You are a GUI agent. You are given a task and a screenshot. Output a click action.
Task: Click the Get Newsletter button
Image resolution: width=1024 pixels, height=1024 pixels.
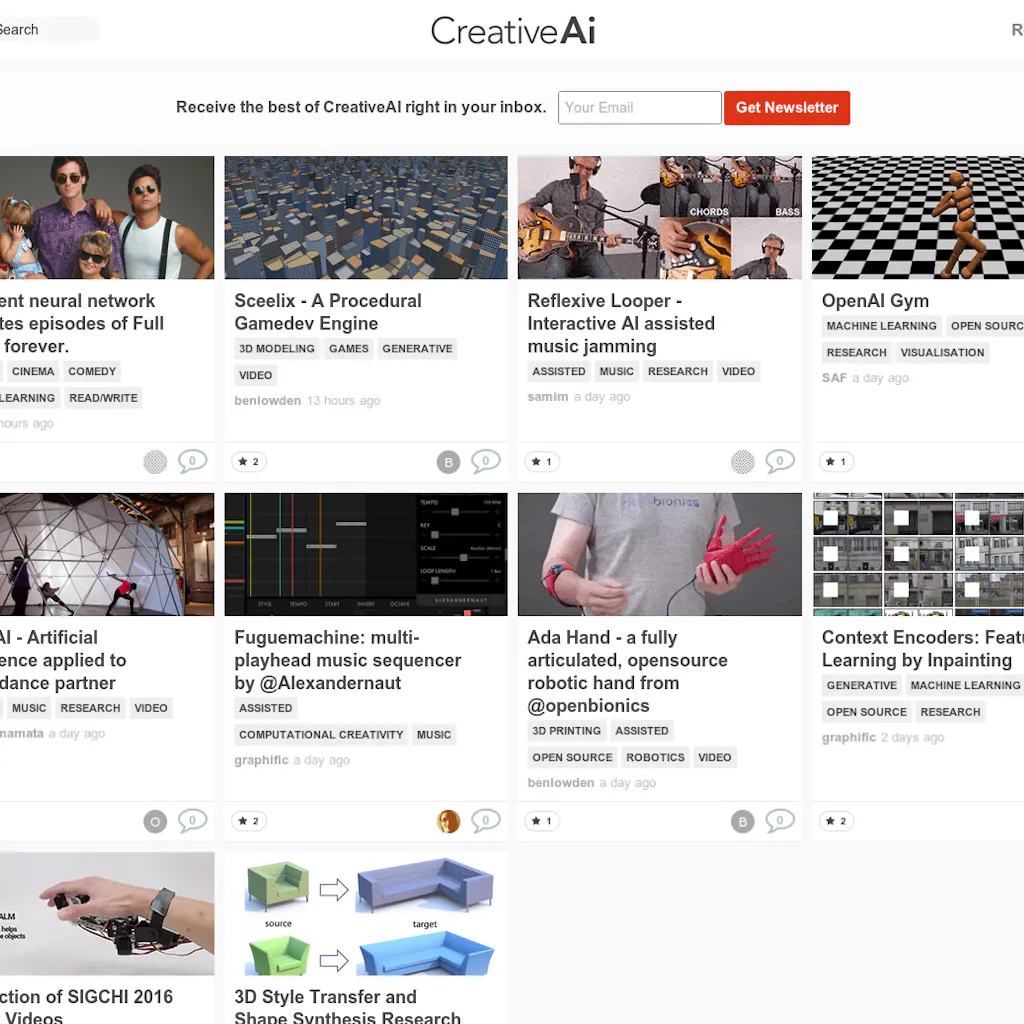pos(787,107)
